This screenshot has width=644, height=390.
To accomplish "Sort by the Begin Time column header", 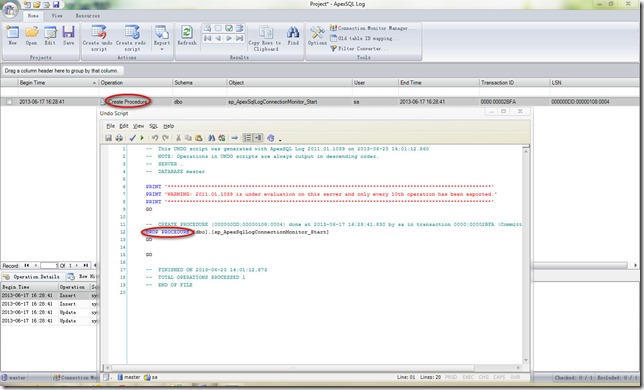I will 58,83.
